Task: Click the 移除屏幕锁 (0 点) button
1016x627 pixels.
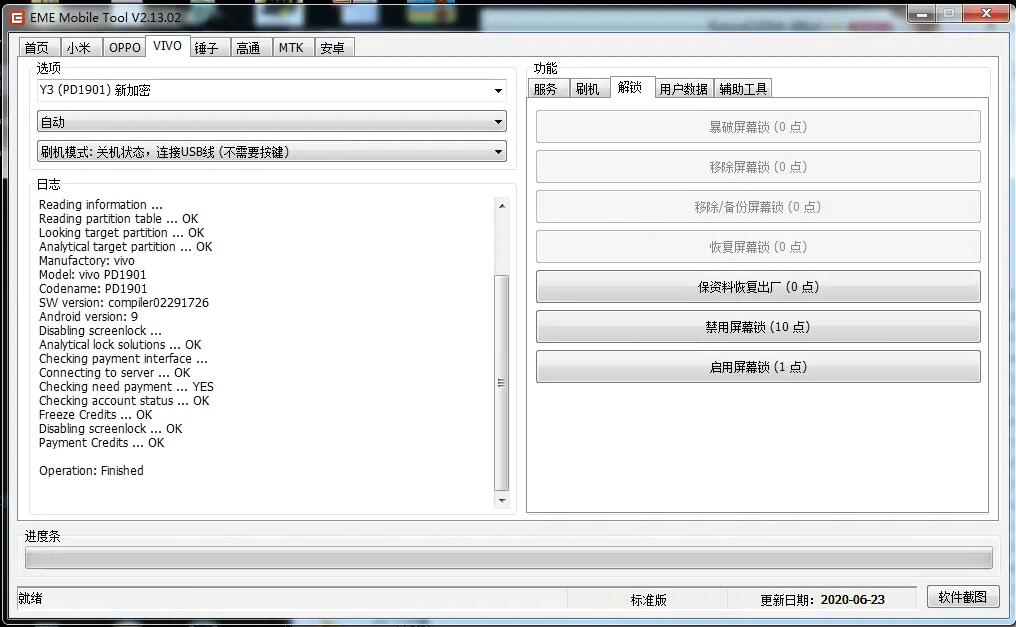Action: pyautogui.click(x=758, y=167)
